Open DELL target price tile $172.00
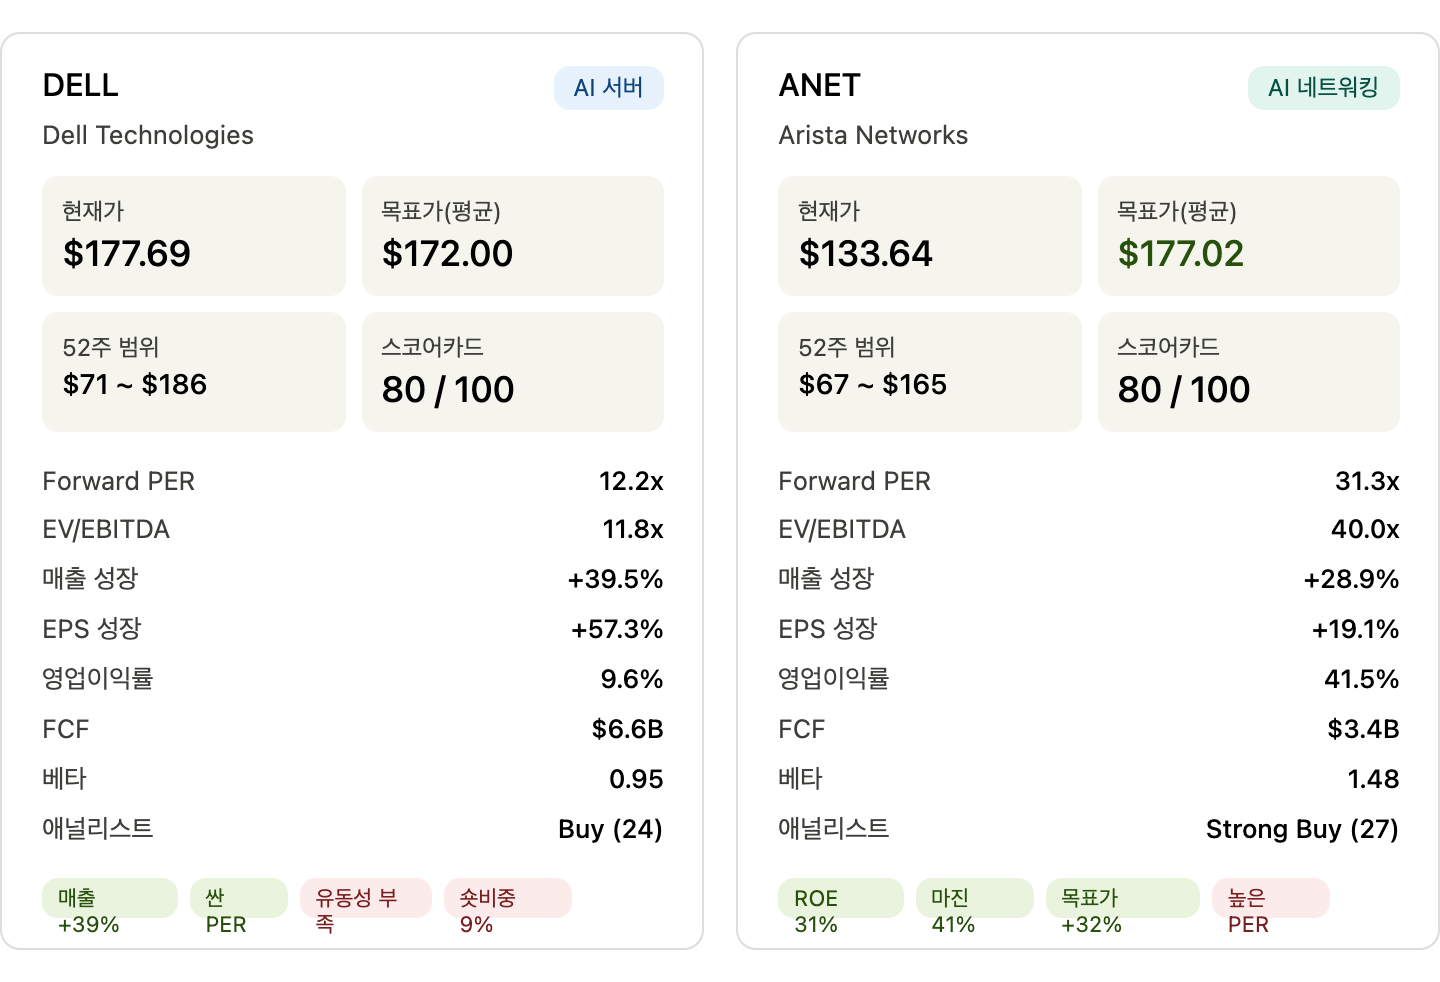Viewport: 1440px width, 982px height. click(513, 236)
